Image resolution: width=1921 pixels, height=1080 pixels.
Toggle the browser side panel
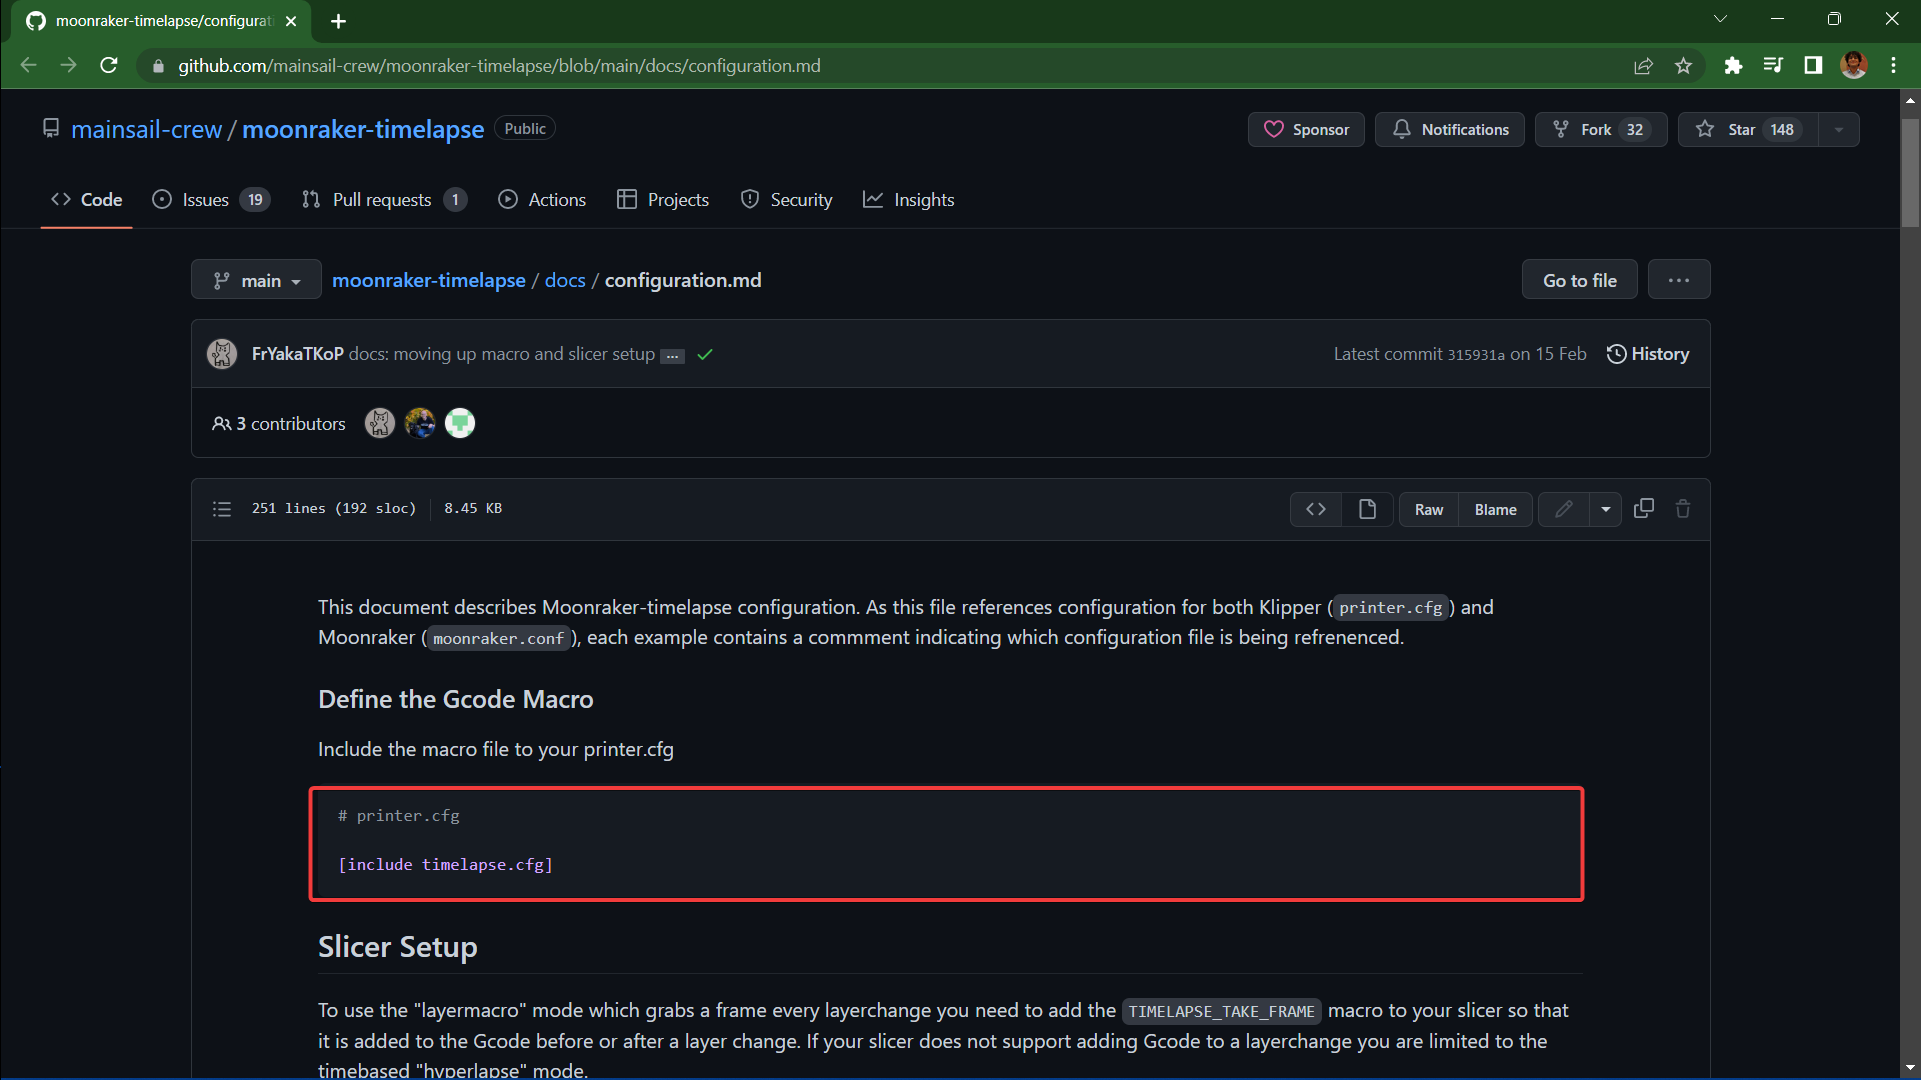pyautogui.click(x=1813, y=65)
